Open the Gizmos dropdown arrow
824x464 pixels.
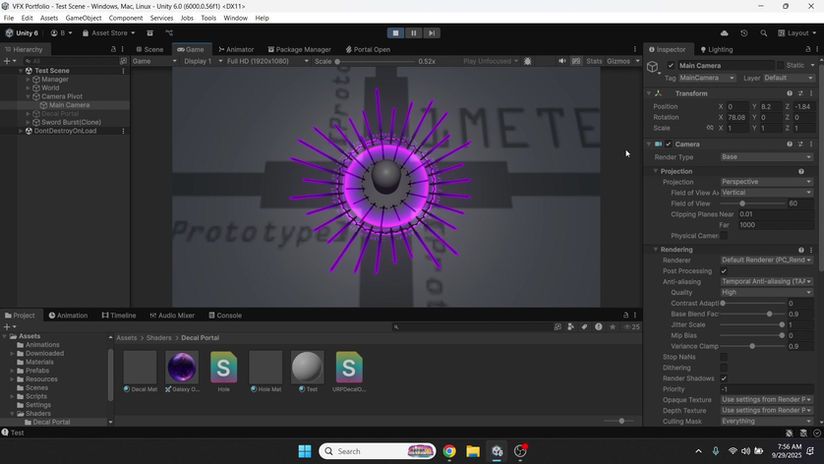click(637, 61)
